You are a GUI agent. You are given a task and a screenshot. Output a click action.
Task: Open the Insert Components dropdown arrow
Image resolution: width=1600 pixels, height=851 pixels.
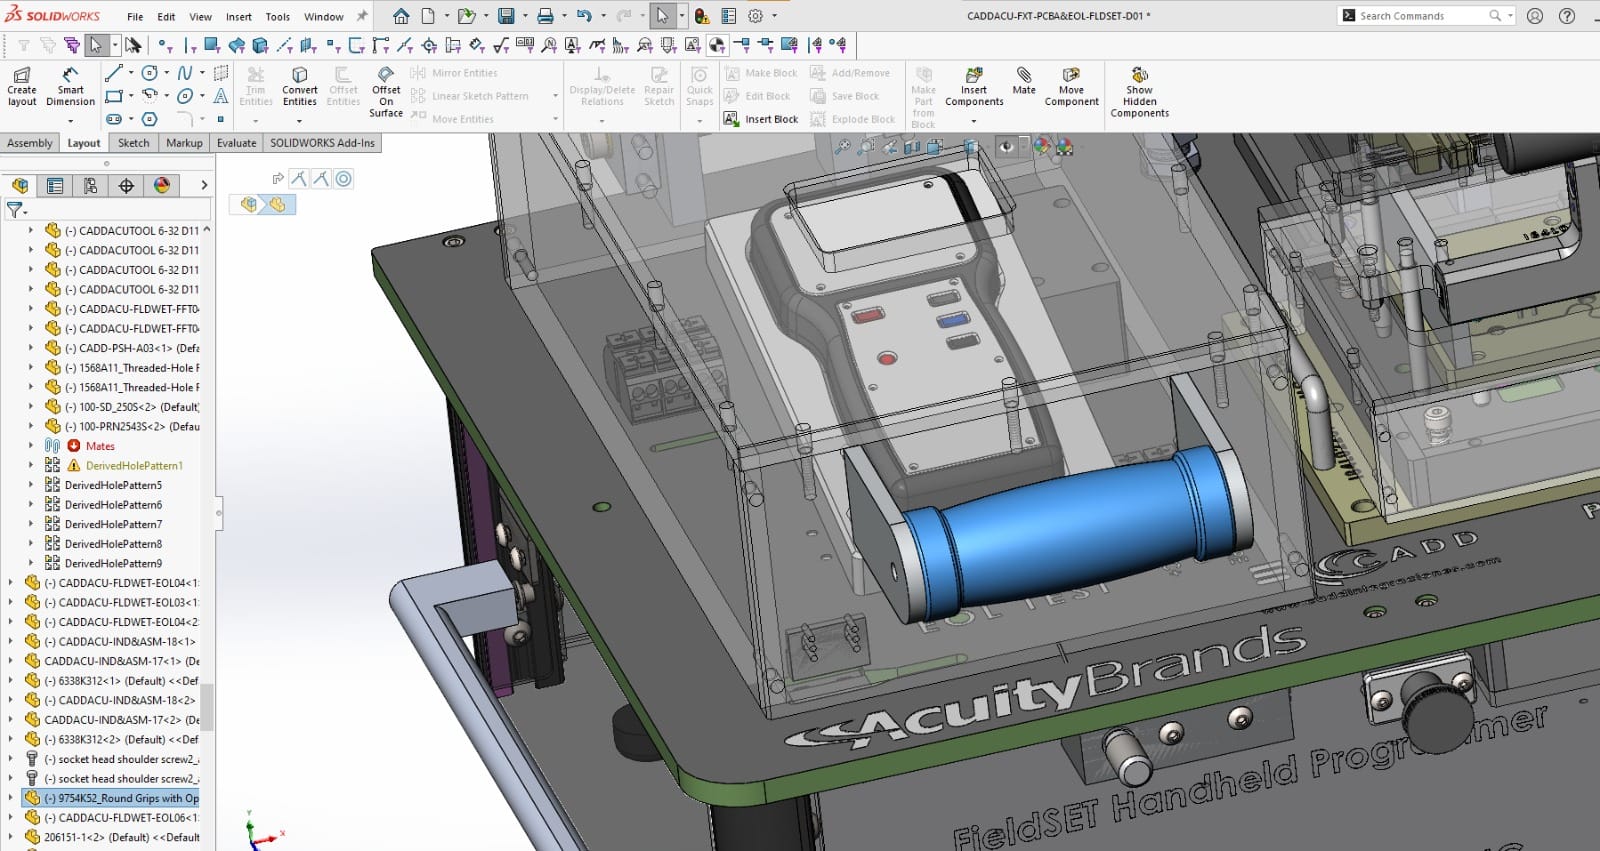click(x=974, y=122)
